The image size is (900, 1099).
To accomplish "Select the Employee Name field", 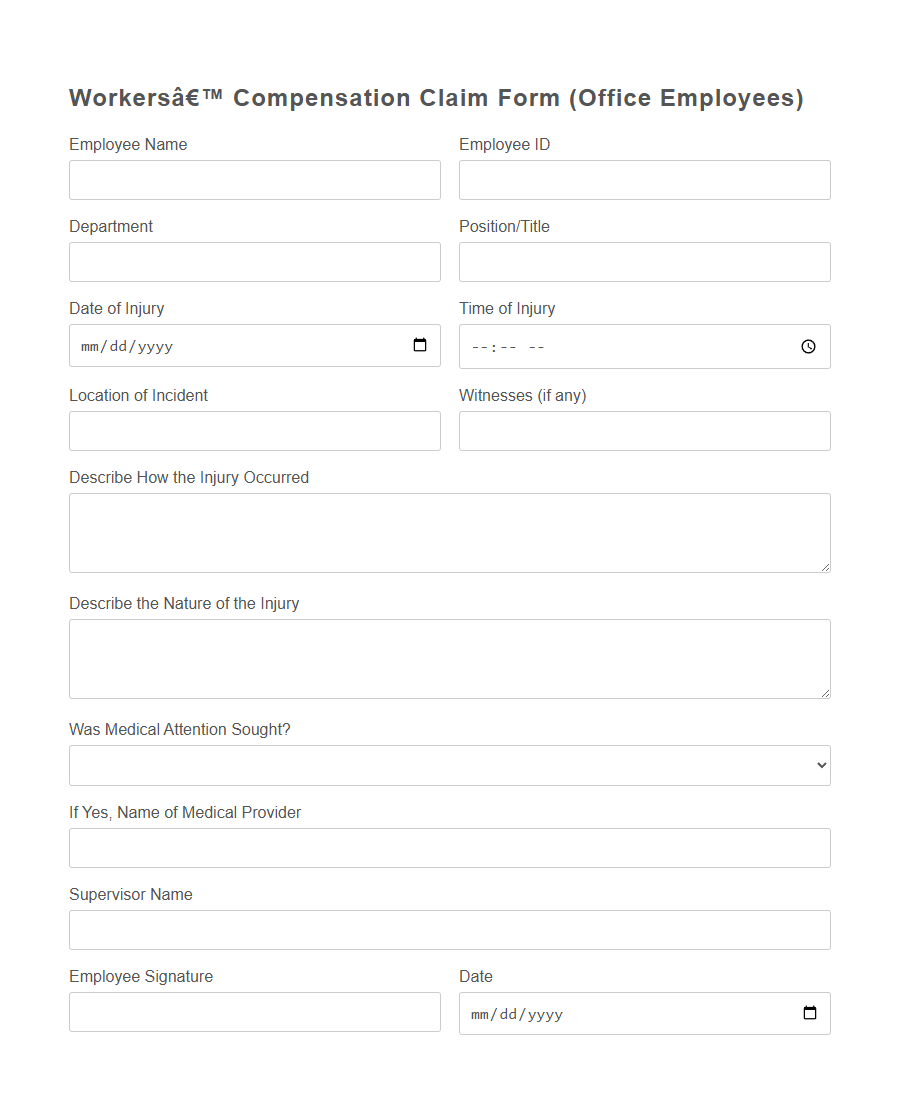I will click(x=254, y=180).
